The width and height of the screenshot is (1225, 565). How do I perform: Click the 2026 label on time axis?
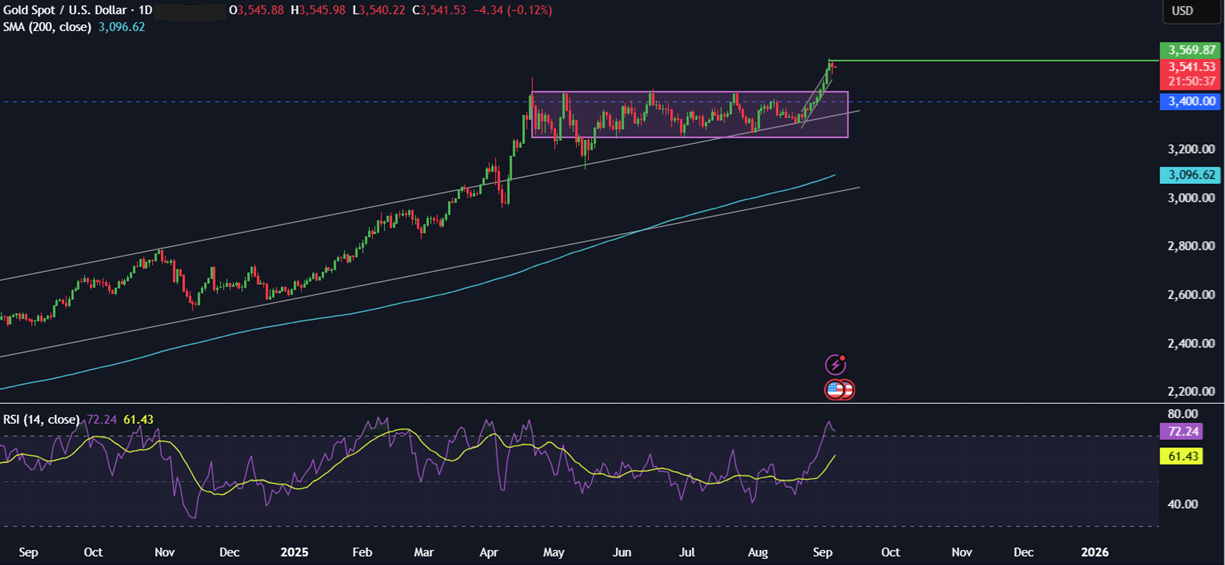1095,552
